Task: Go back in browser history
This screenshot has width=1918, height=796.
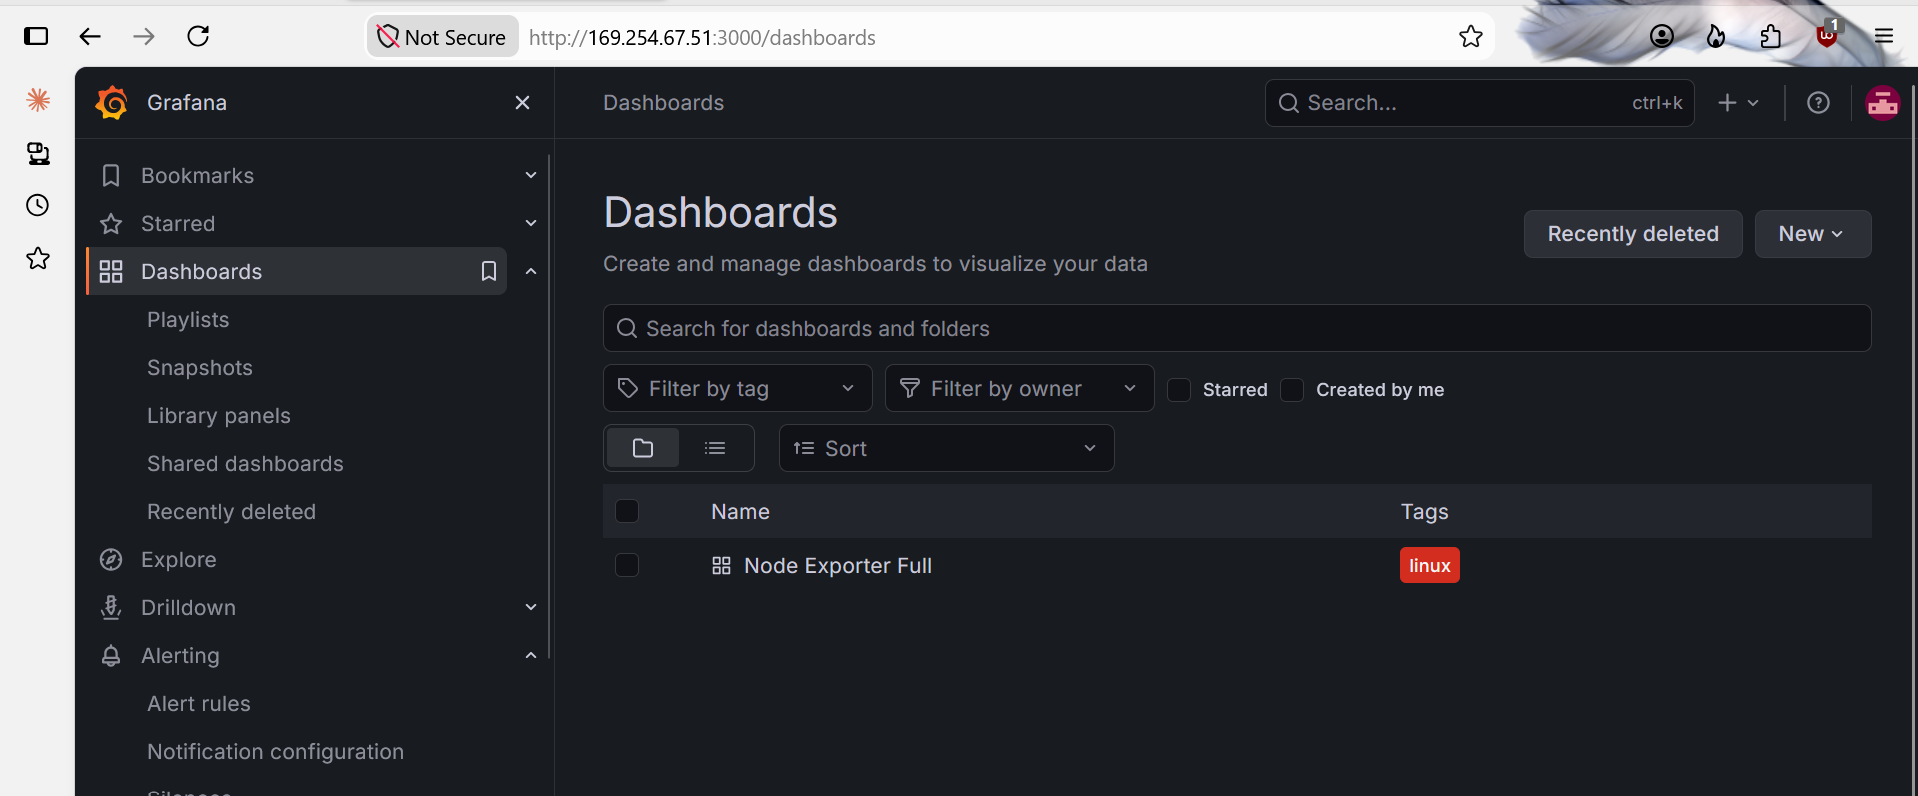Action: pyautogui.click(x=90, y=37)
